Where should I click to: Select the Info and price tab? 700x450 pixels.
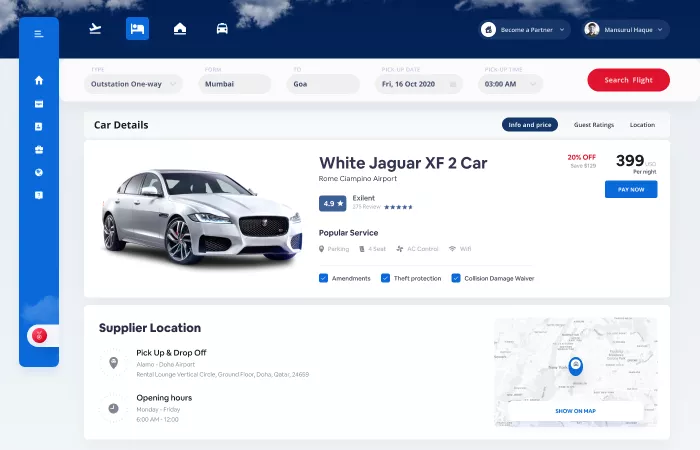coord(530,125)
